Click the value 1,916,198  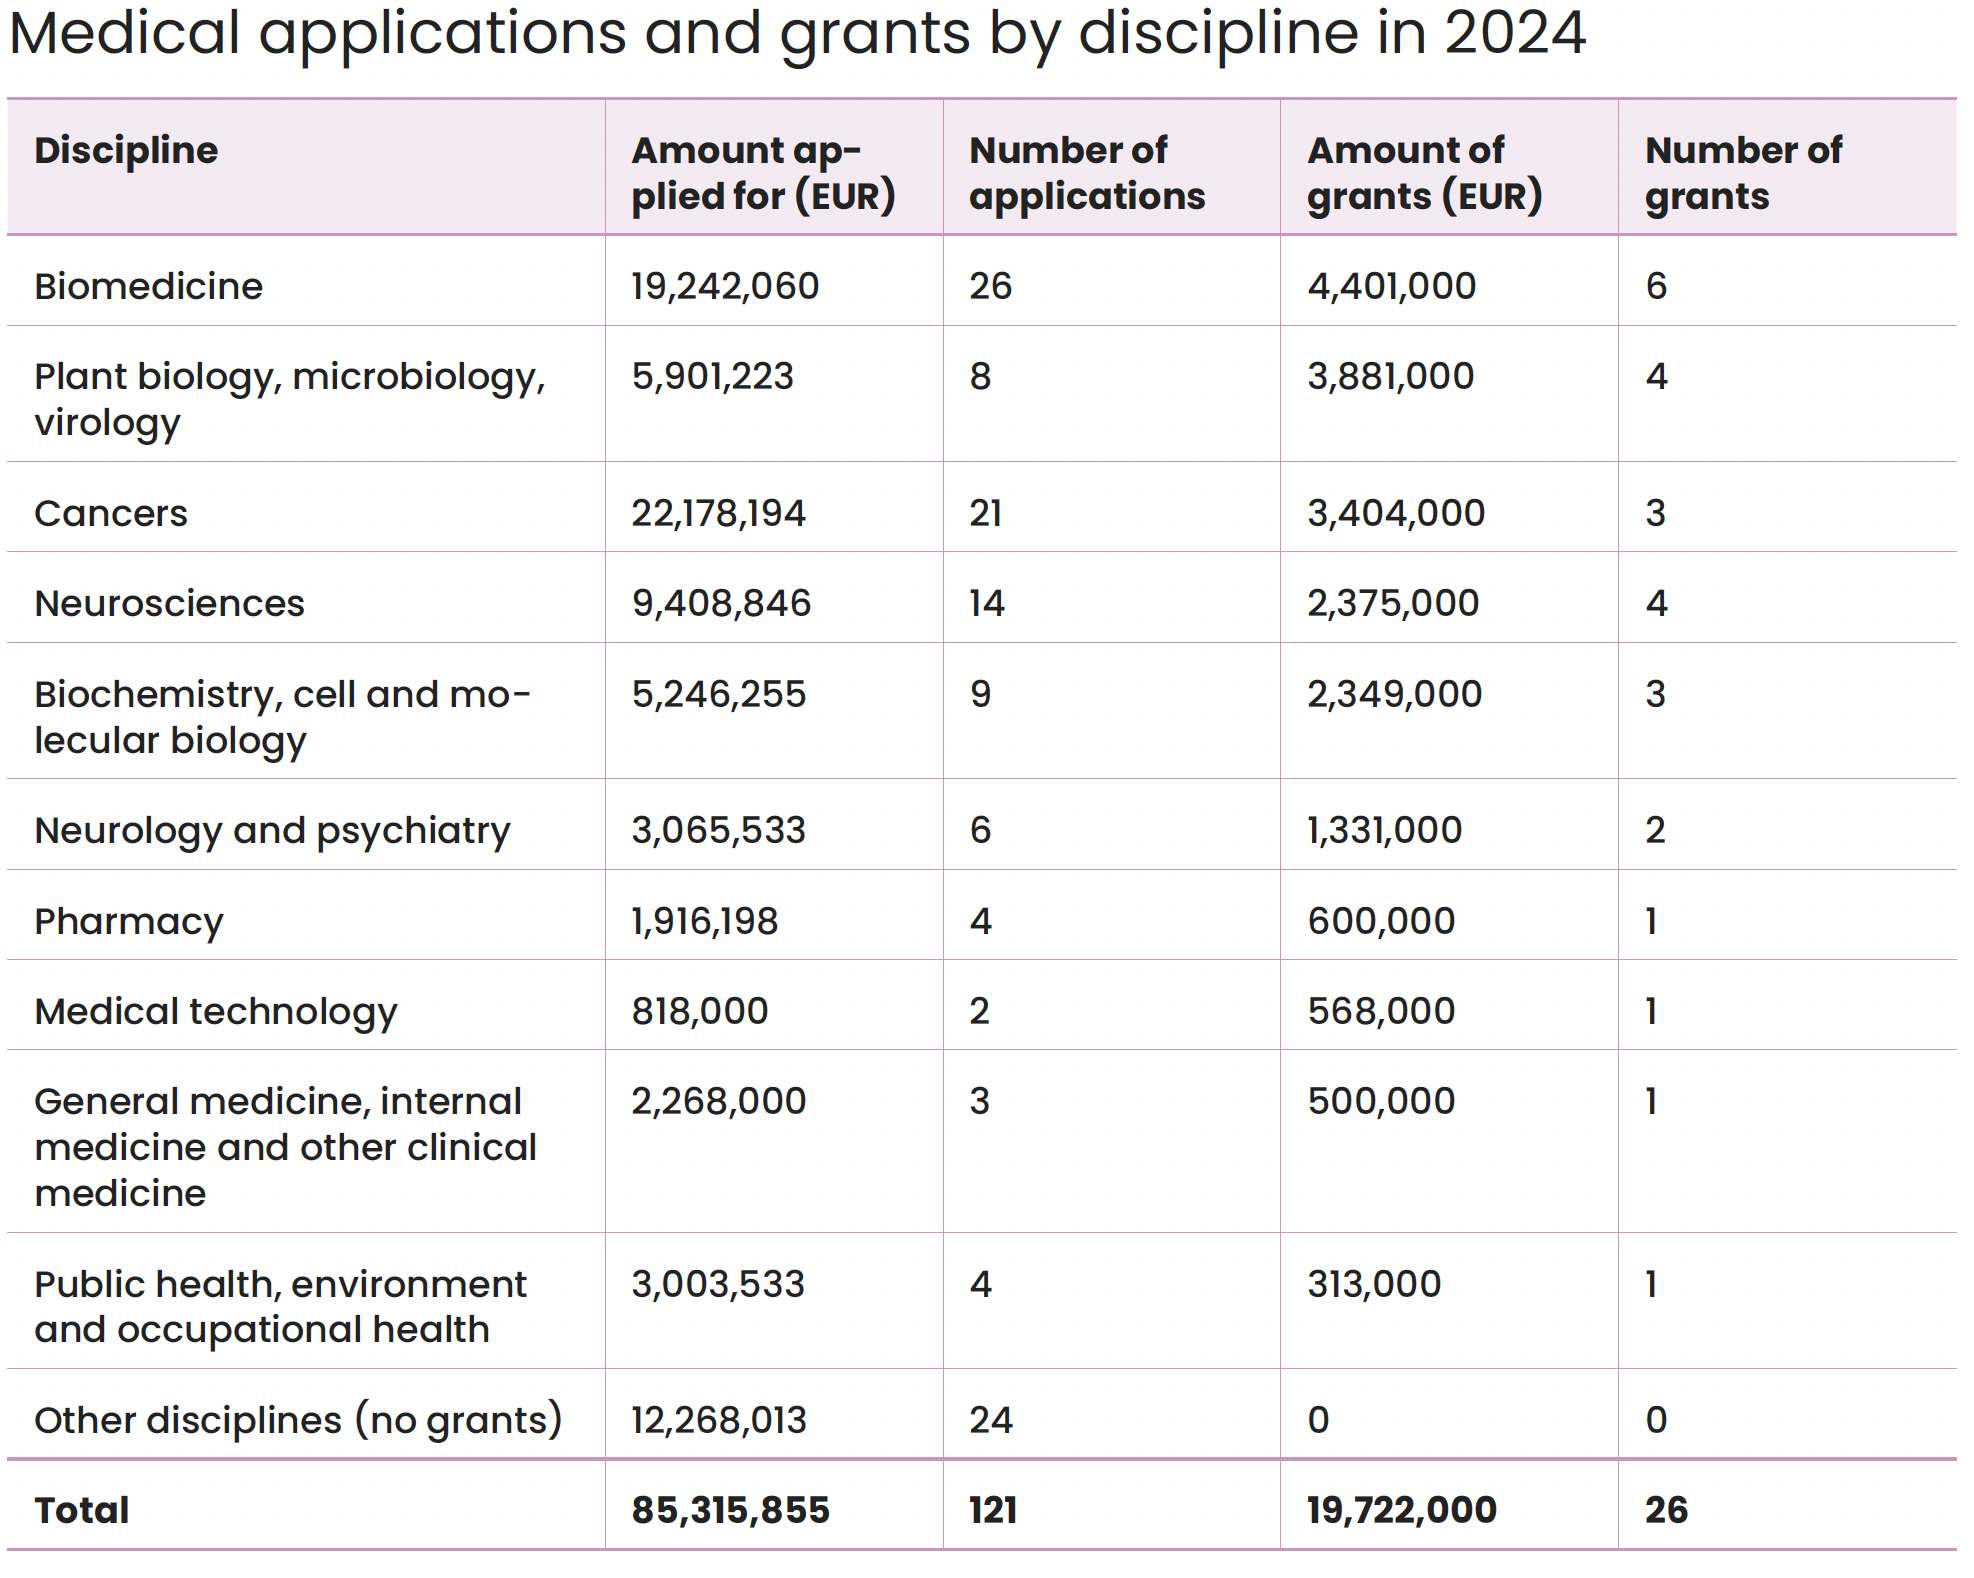click(705, 921)
